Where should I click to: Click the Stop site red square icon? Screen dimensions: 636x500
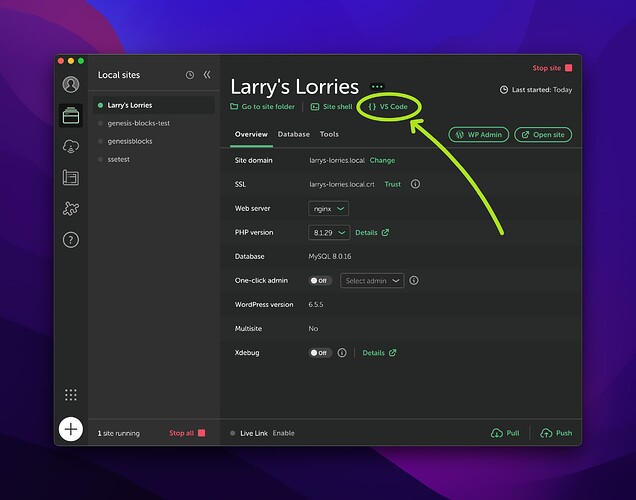pyautogui.click(x=569, y=68)
